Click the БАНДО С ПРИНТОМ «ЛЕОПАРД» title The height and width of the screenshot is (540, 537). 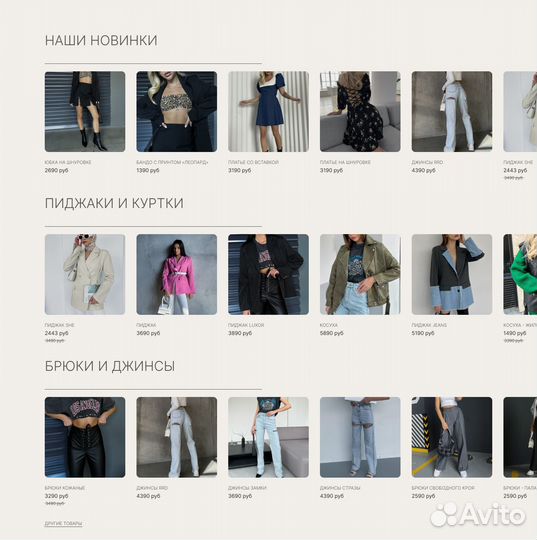172,162
